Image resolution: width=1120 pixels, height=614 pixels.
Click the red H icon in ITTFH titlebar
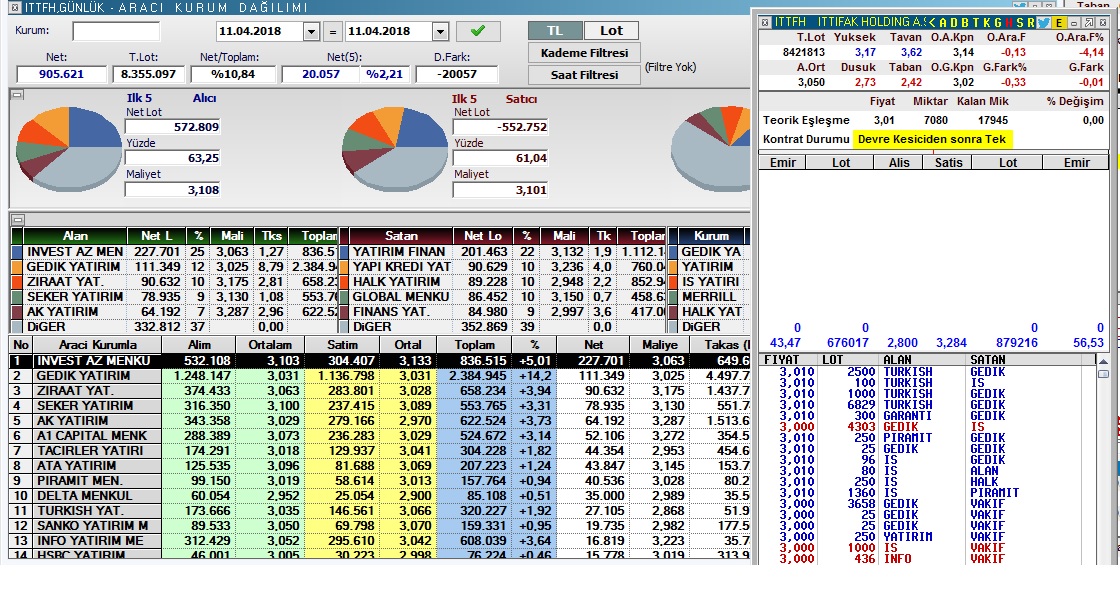point(1009,23)
